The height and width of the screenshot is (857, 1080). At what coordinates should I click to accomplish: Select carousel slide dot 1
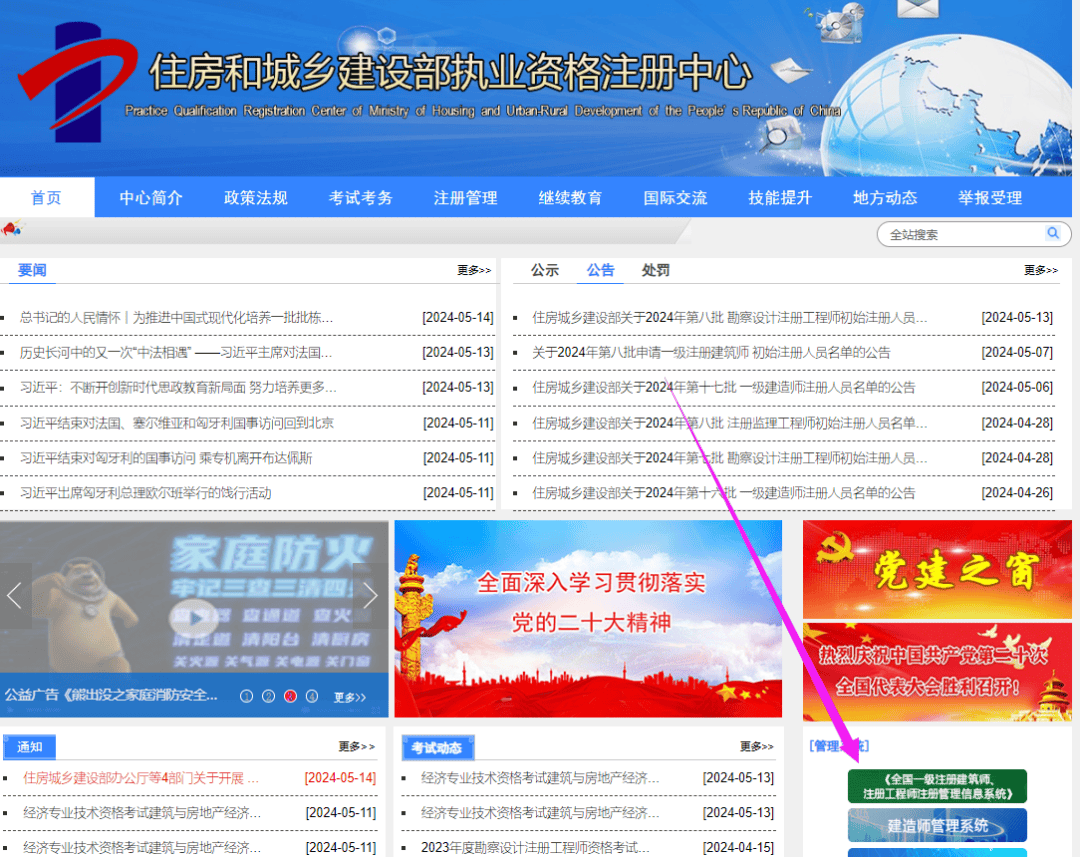click(247, 694)
